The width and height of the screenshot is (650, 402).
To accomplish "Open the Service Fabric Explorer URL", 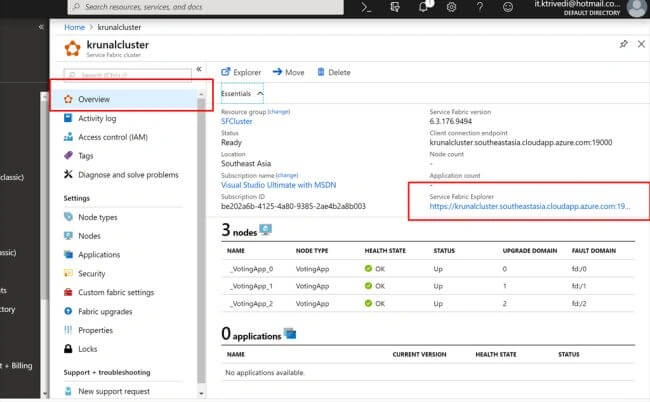I will click(529, 206).
